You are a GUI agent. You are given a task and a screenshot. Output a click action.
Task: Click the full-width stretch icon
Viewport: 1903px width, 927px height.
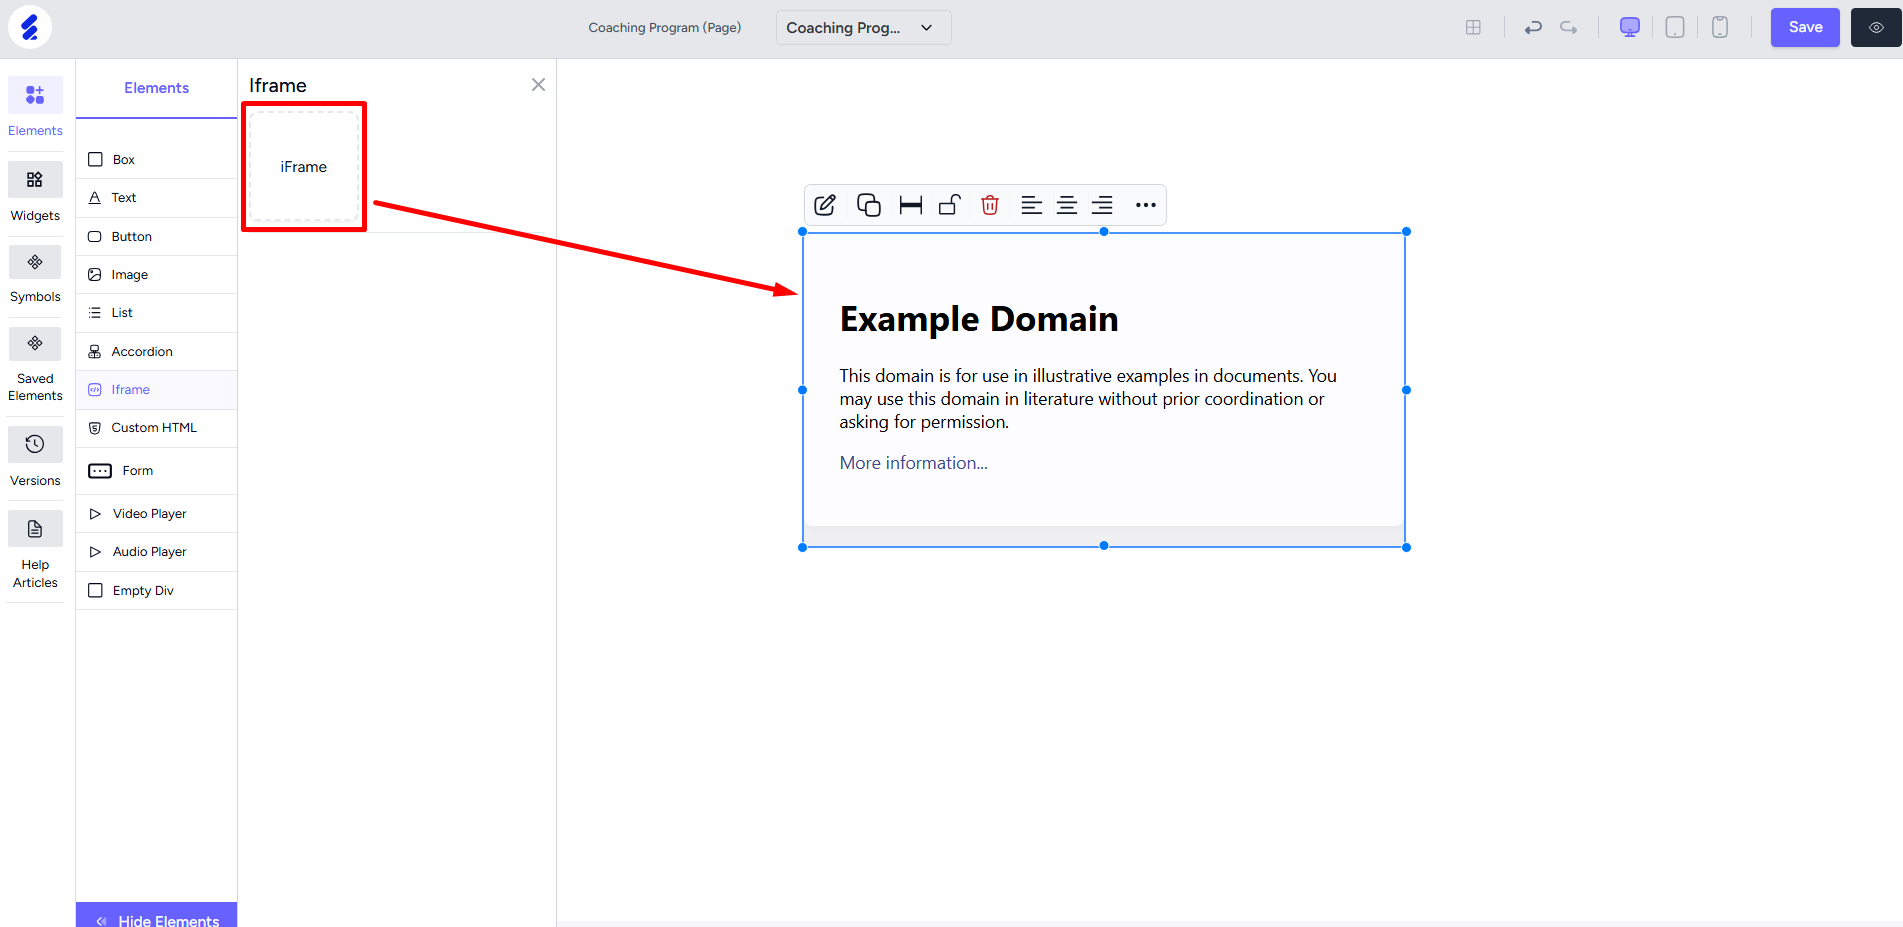point(910,205)
